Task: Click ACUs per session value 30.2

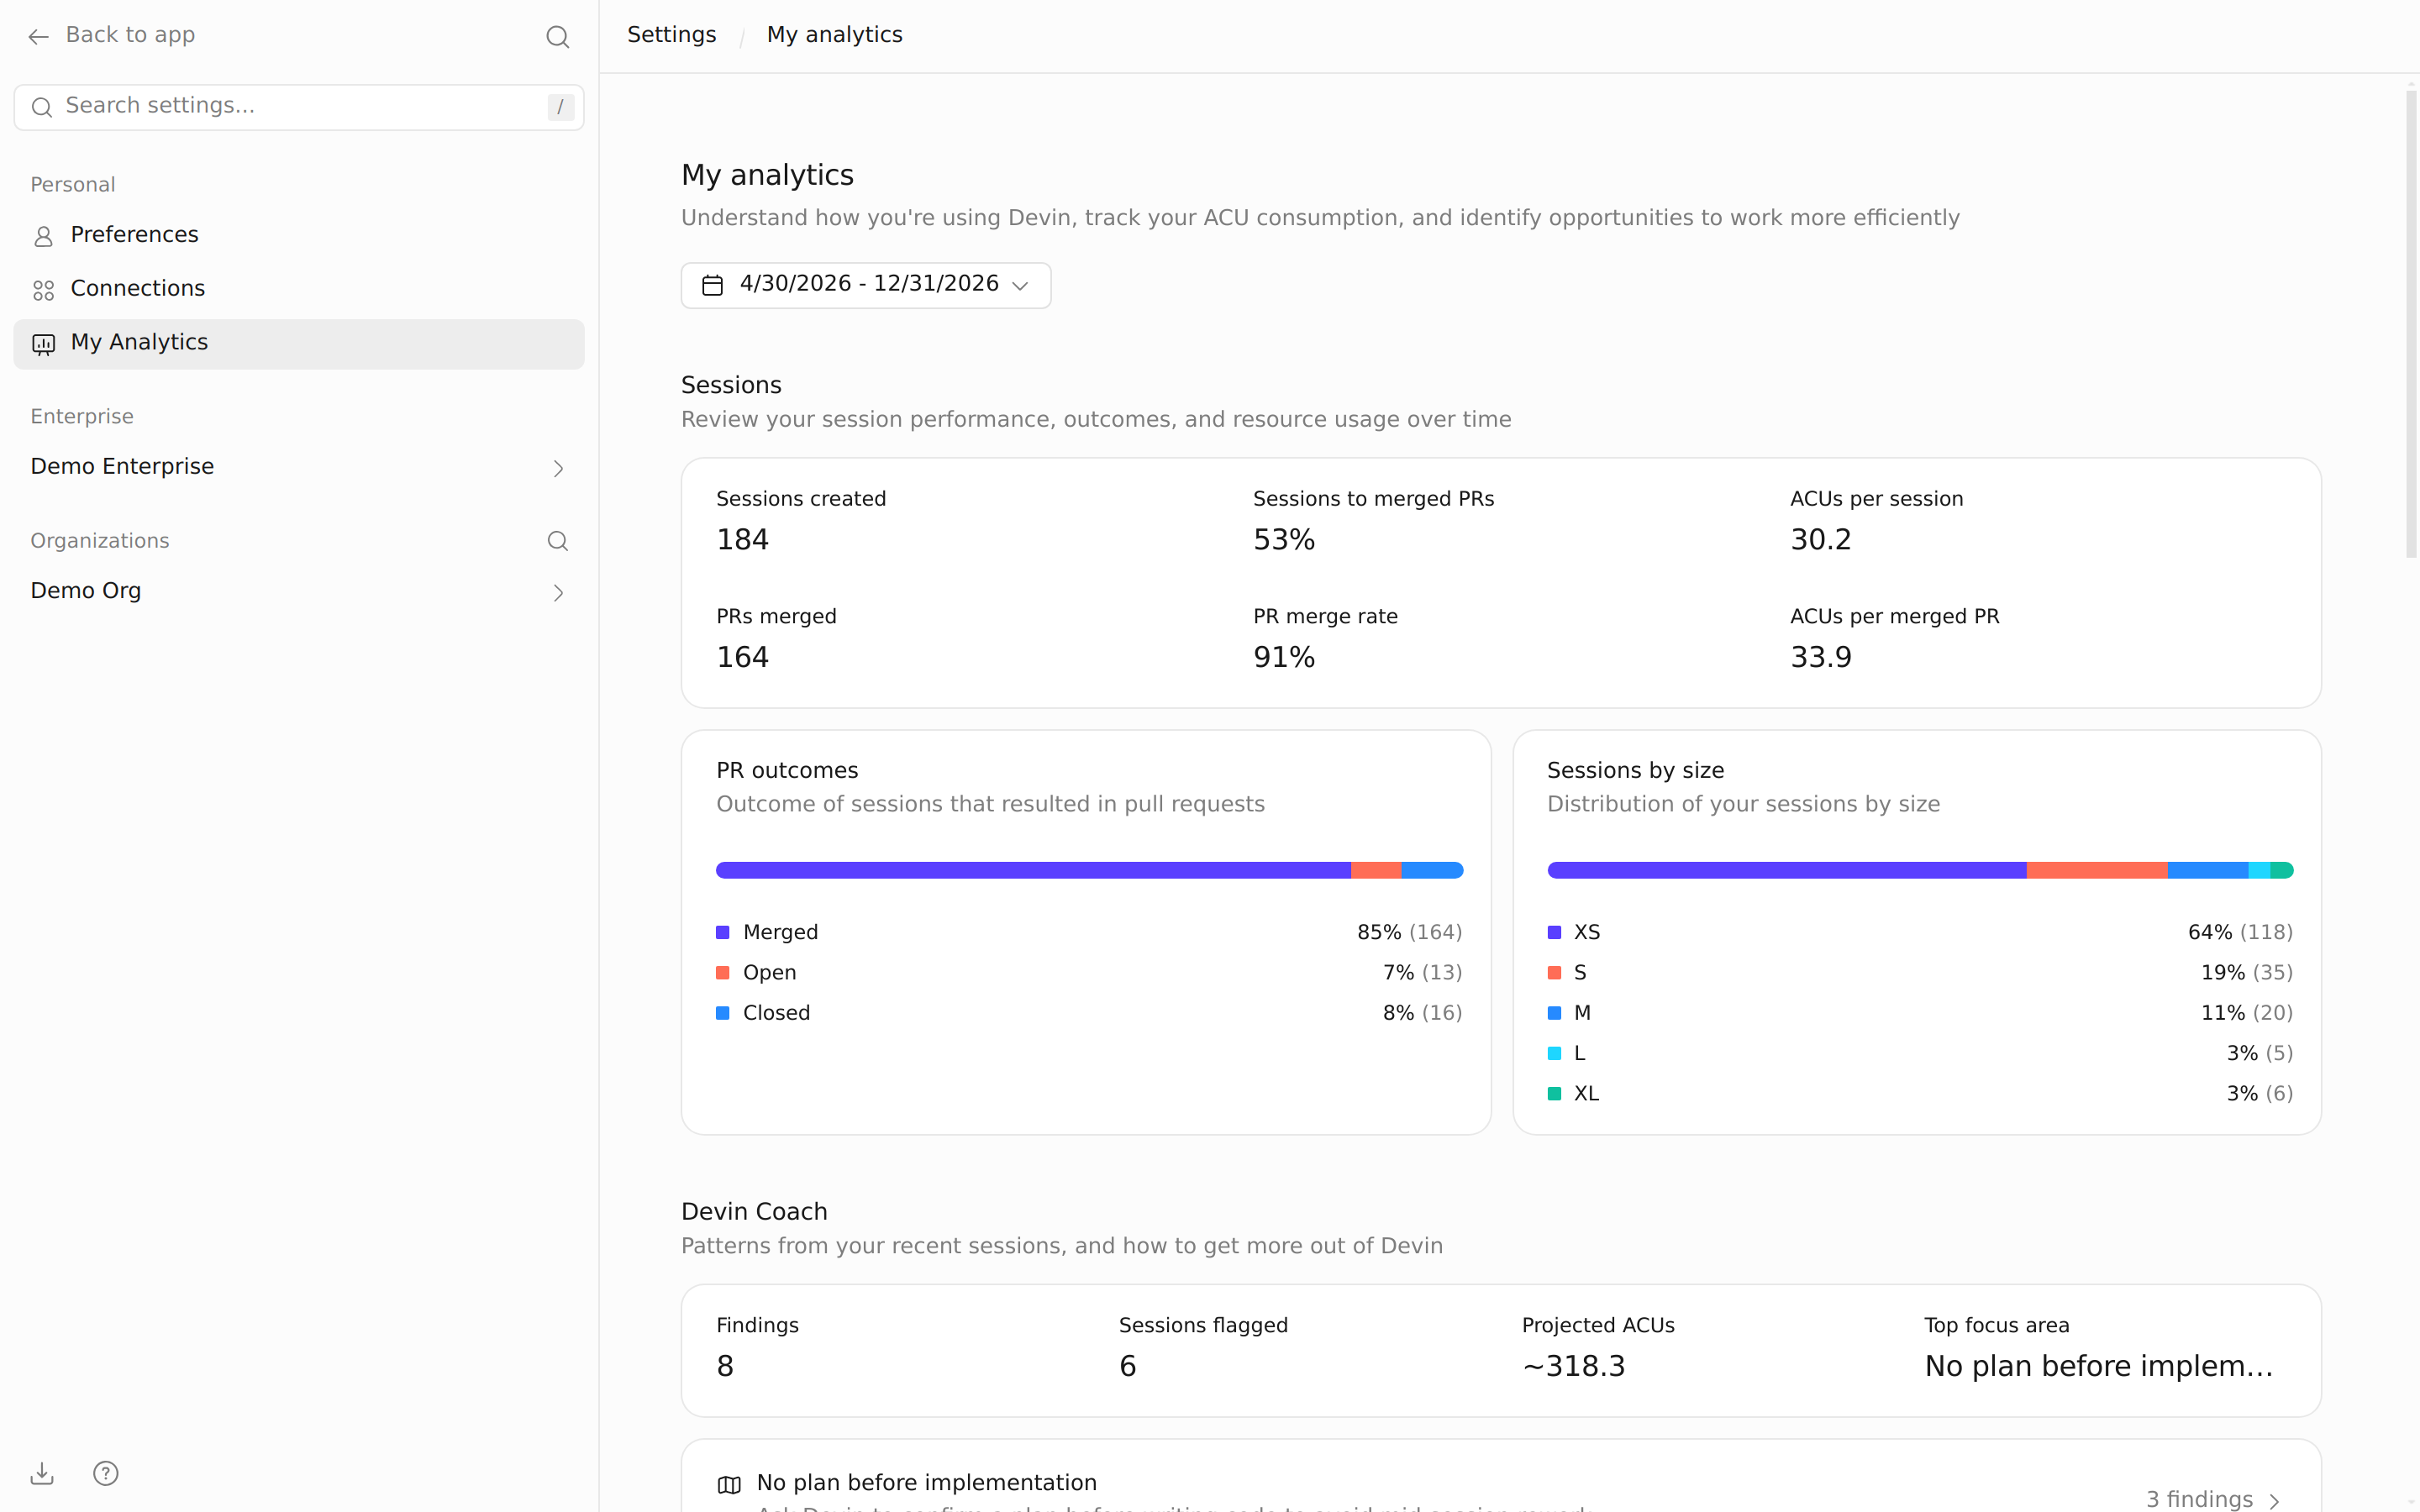Action: [x=1820, y=540]
